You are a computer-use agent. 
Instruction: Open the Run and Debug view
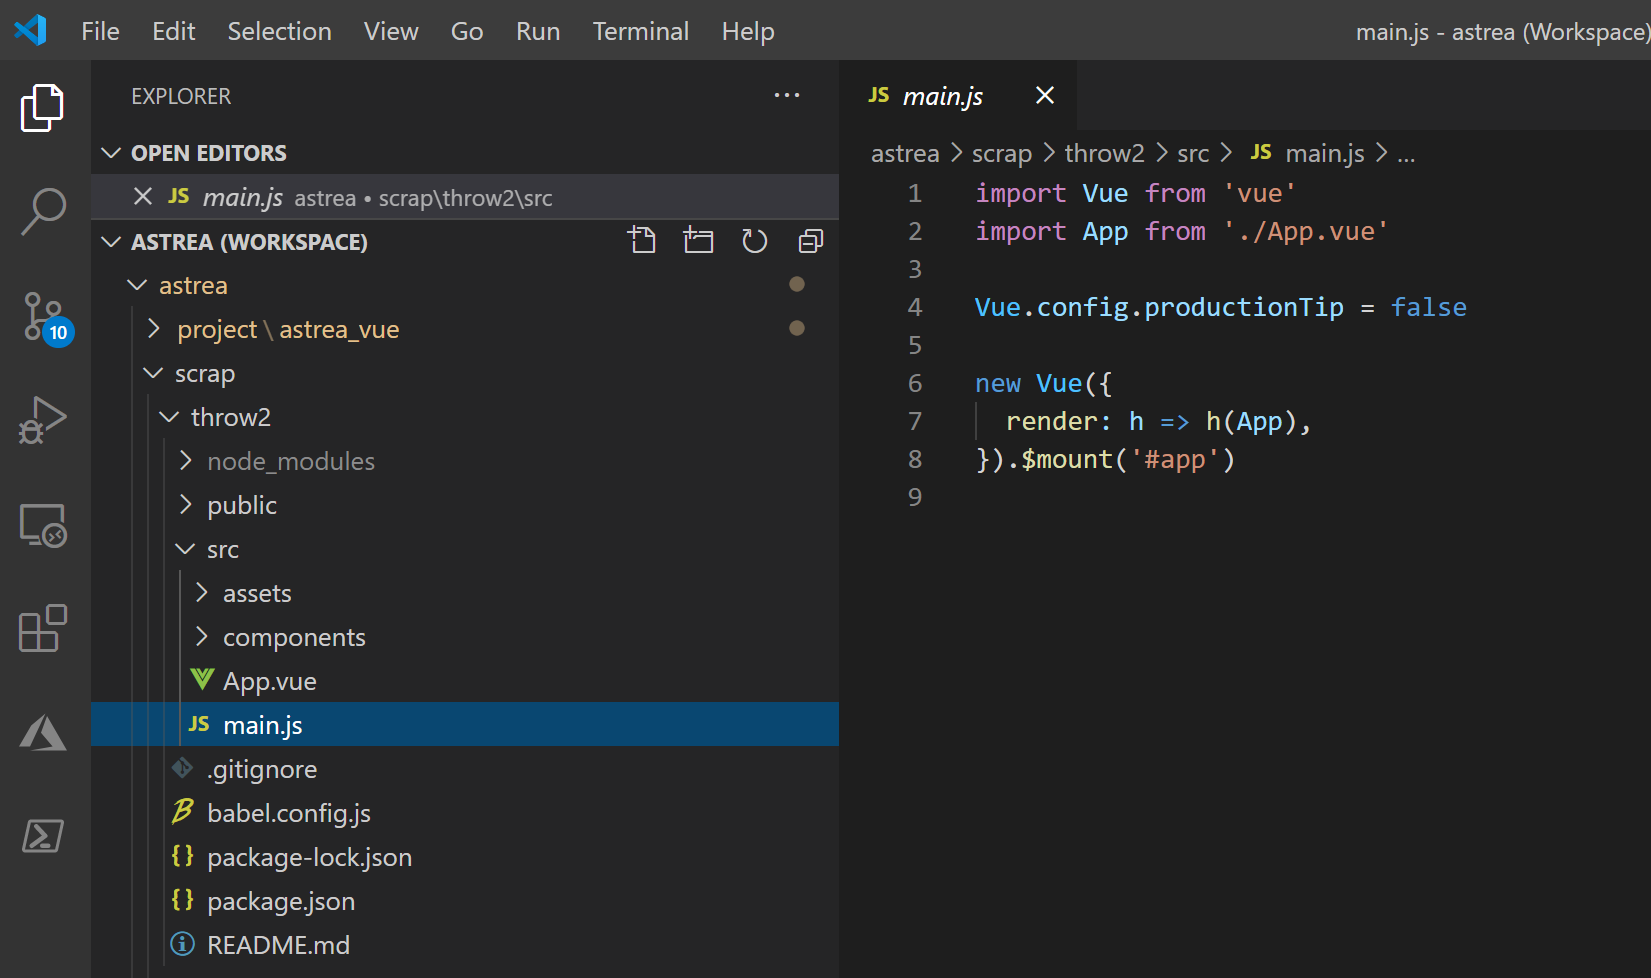click(43, 421)
